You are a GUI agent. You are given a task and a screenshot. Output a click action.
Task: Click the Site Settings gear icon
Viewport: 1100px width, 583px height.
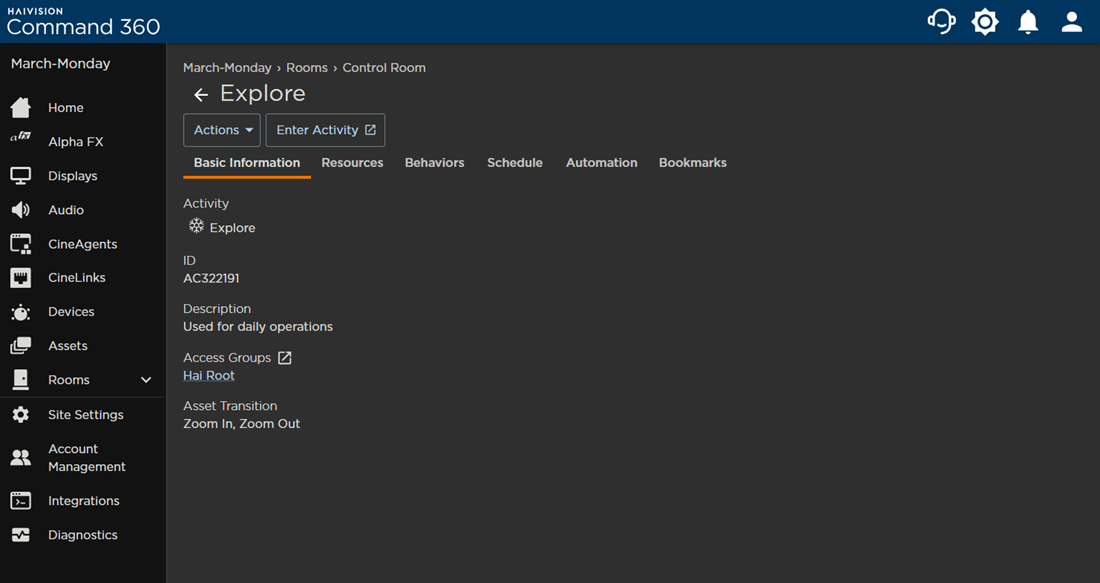(20, 415)
